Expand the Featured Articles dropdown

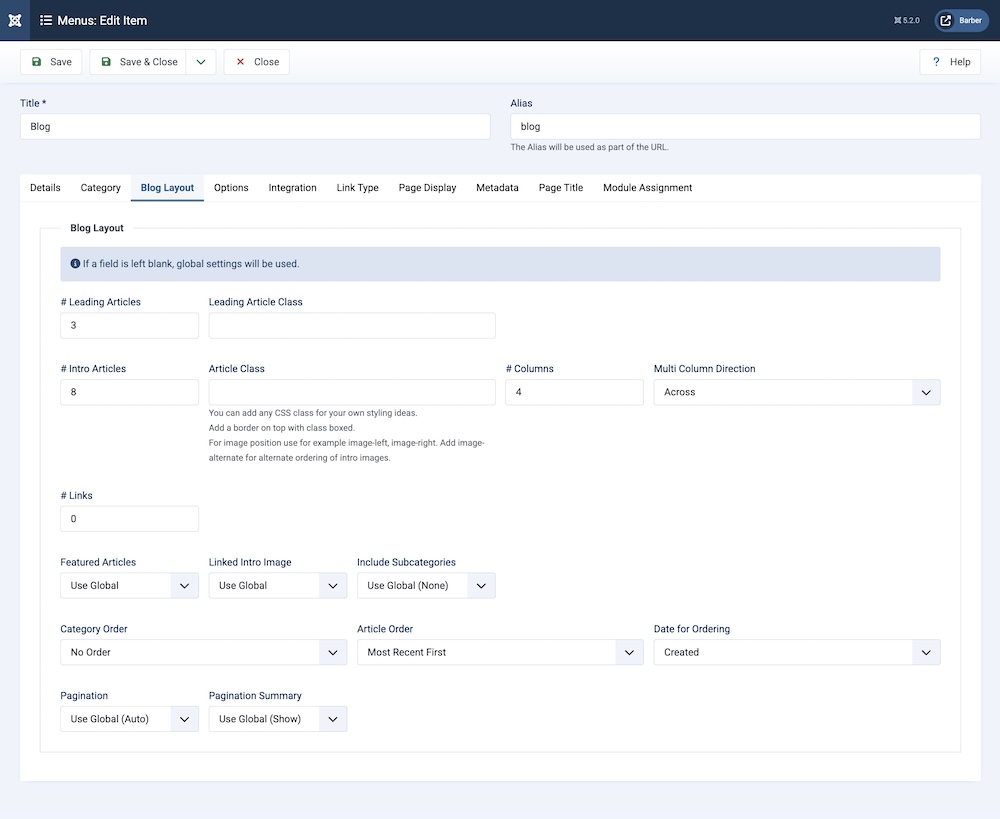tap(129, 585)
